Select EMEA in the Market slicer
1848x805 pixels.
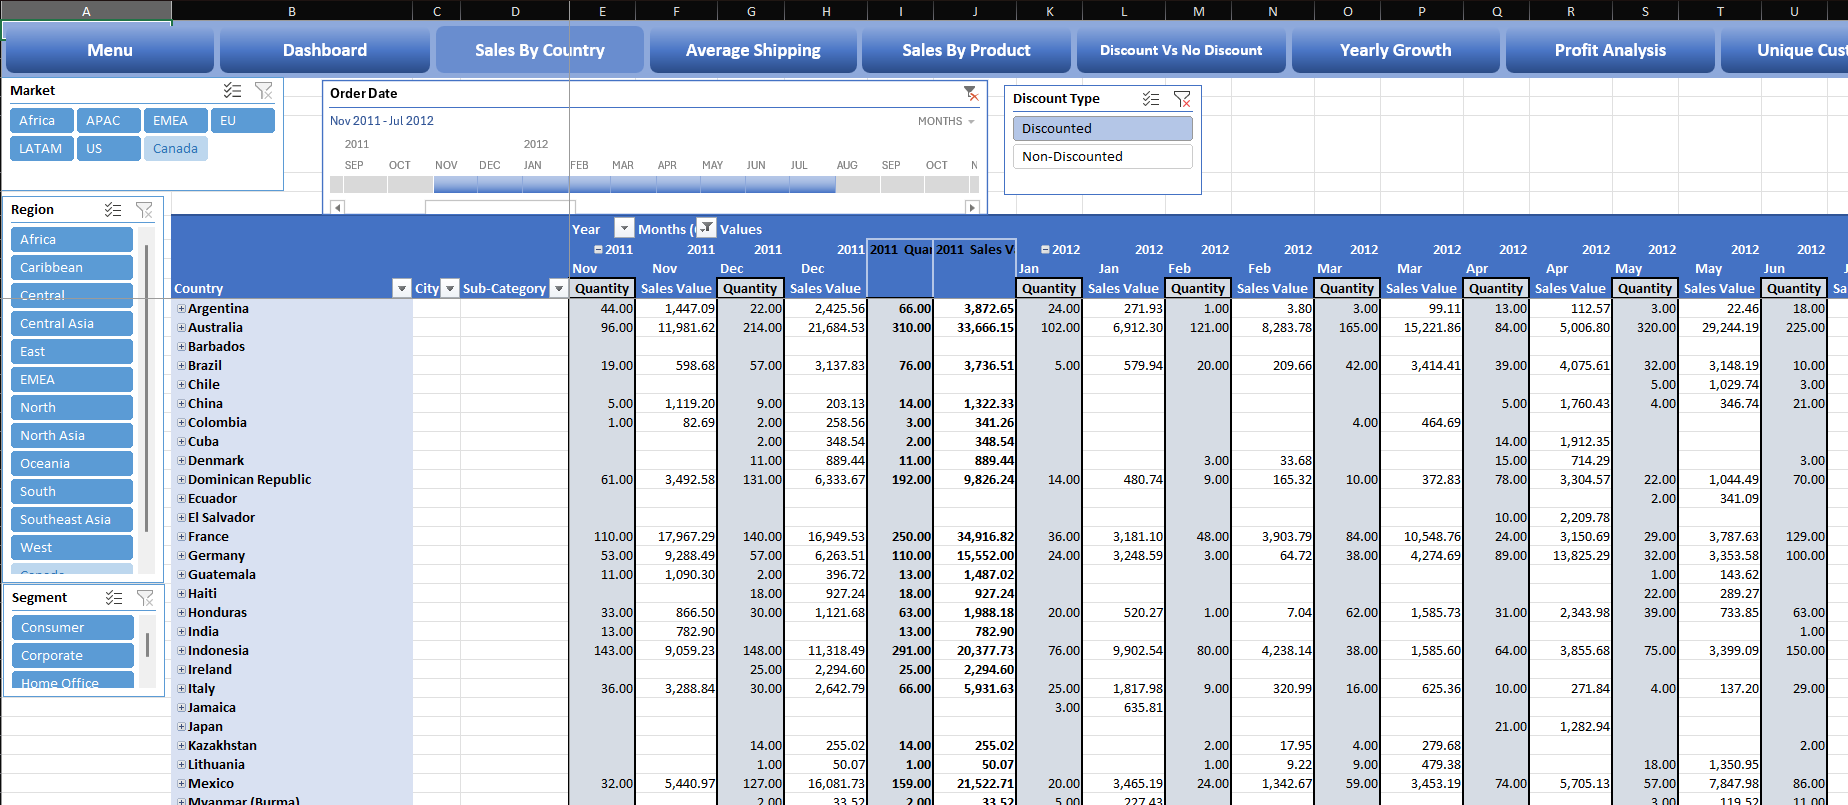coord(175,120)
